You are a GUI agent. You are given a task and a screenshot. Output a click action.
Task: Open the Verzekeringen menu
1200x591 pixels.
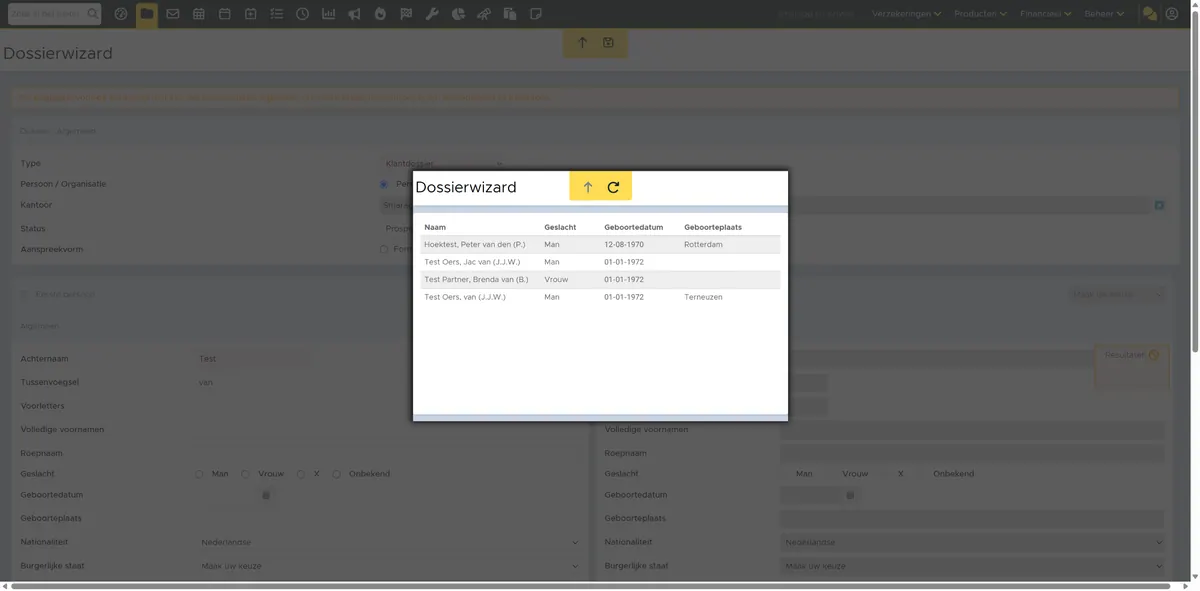click(x=907, y=14)
